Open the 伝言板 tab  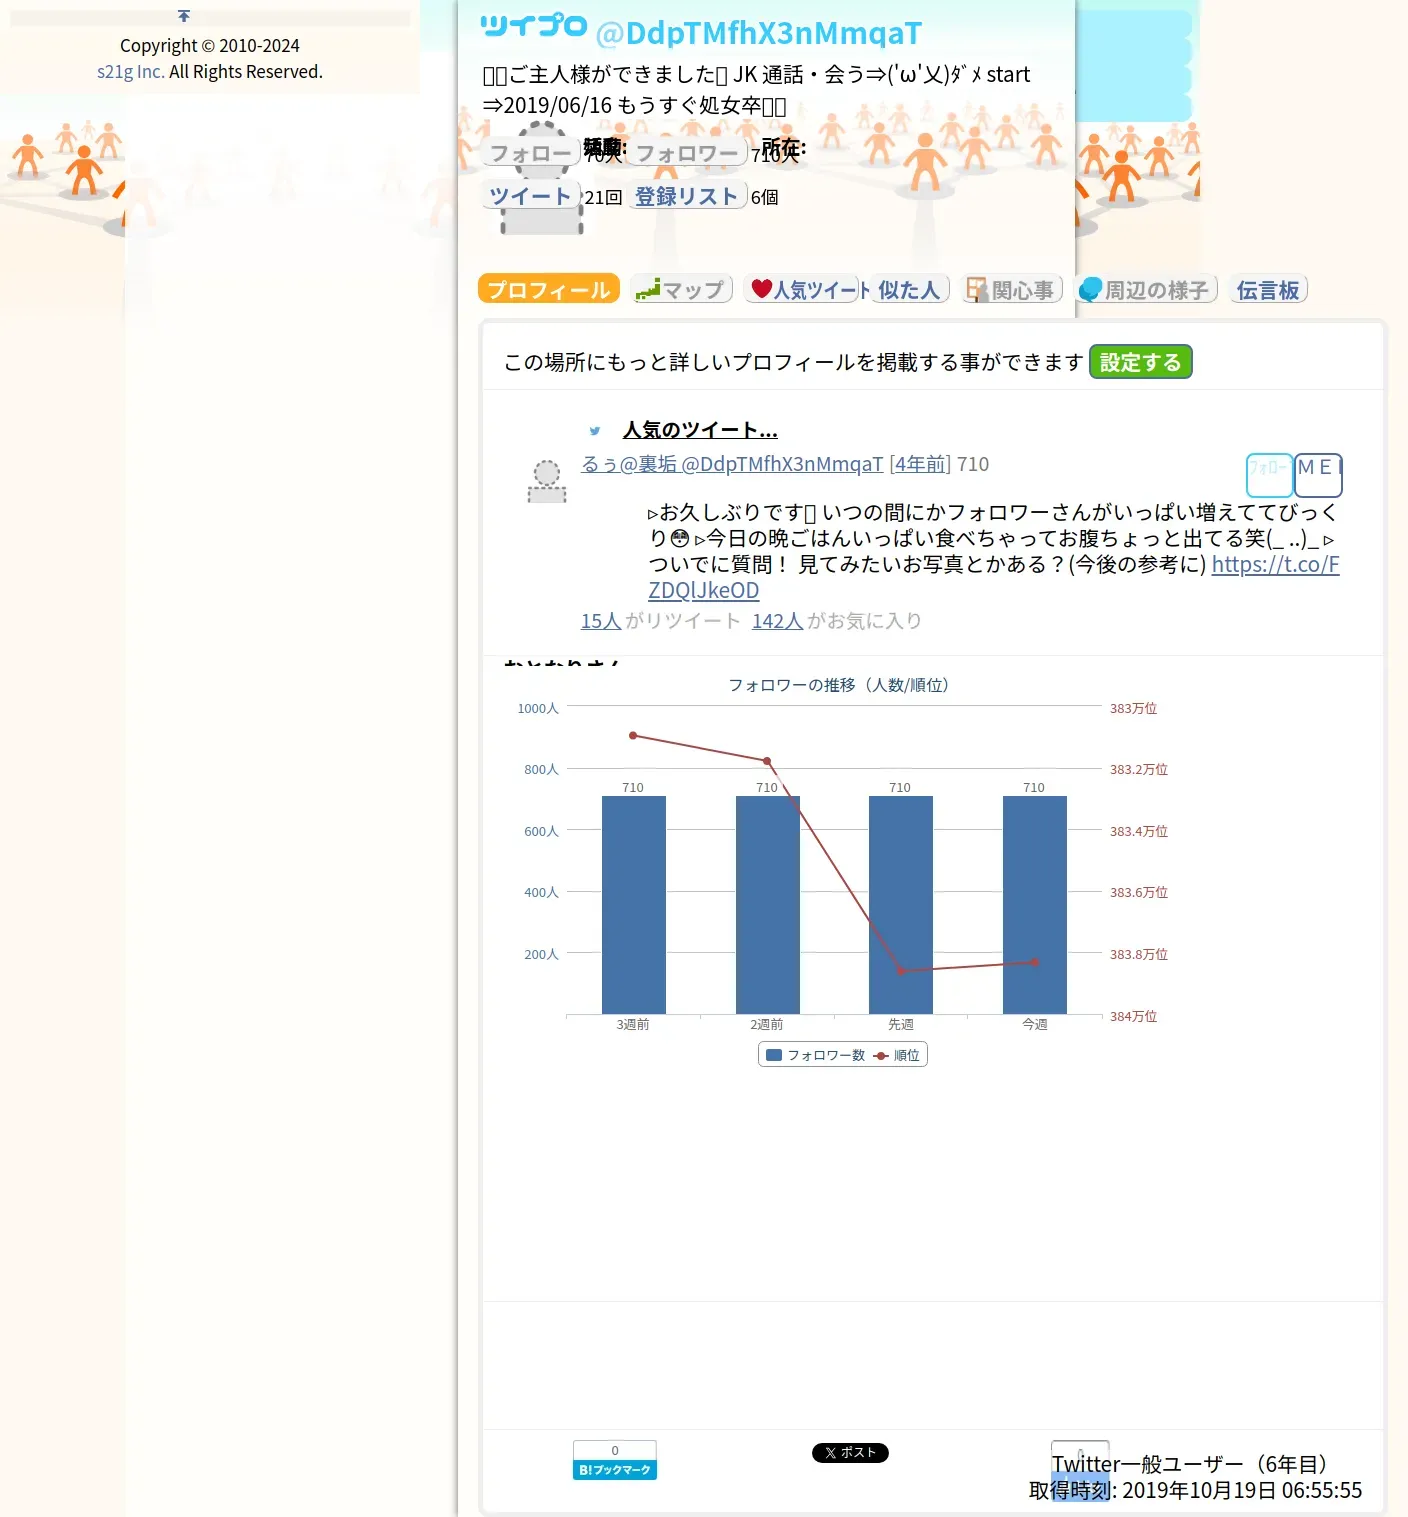point(1268,289)
